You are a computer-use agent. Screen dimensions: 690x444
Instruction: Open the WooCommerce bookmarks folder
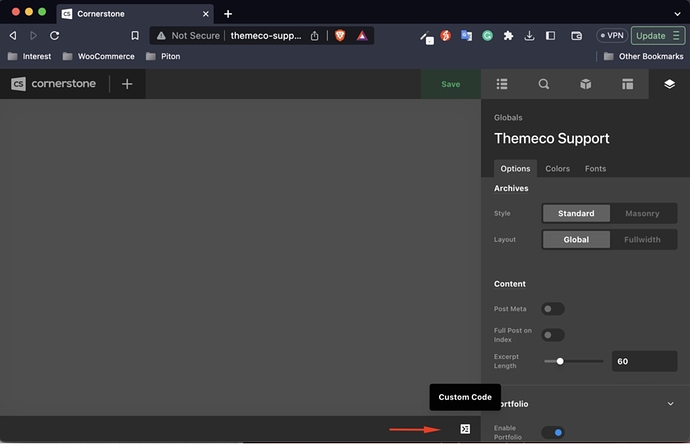99,56
